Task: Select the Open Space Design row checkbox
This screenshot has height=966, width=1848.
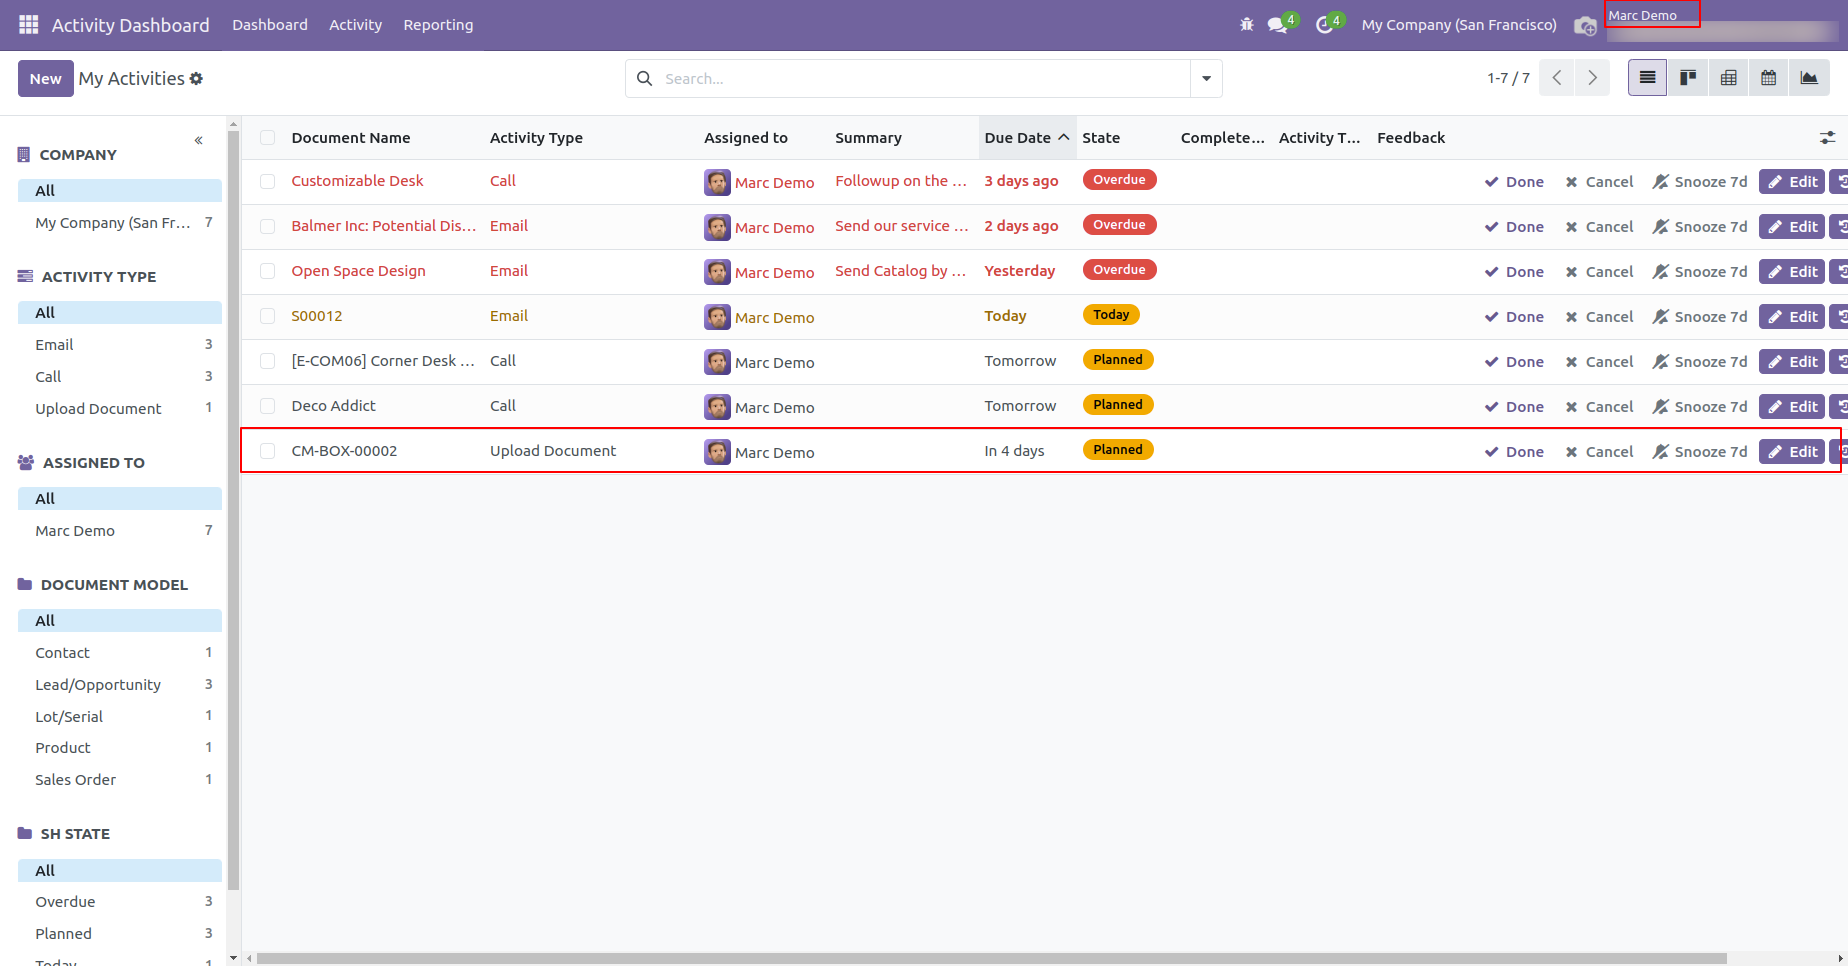Action: pyautogui.click(x=267, y=271)
